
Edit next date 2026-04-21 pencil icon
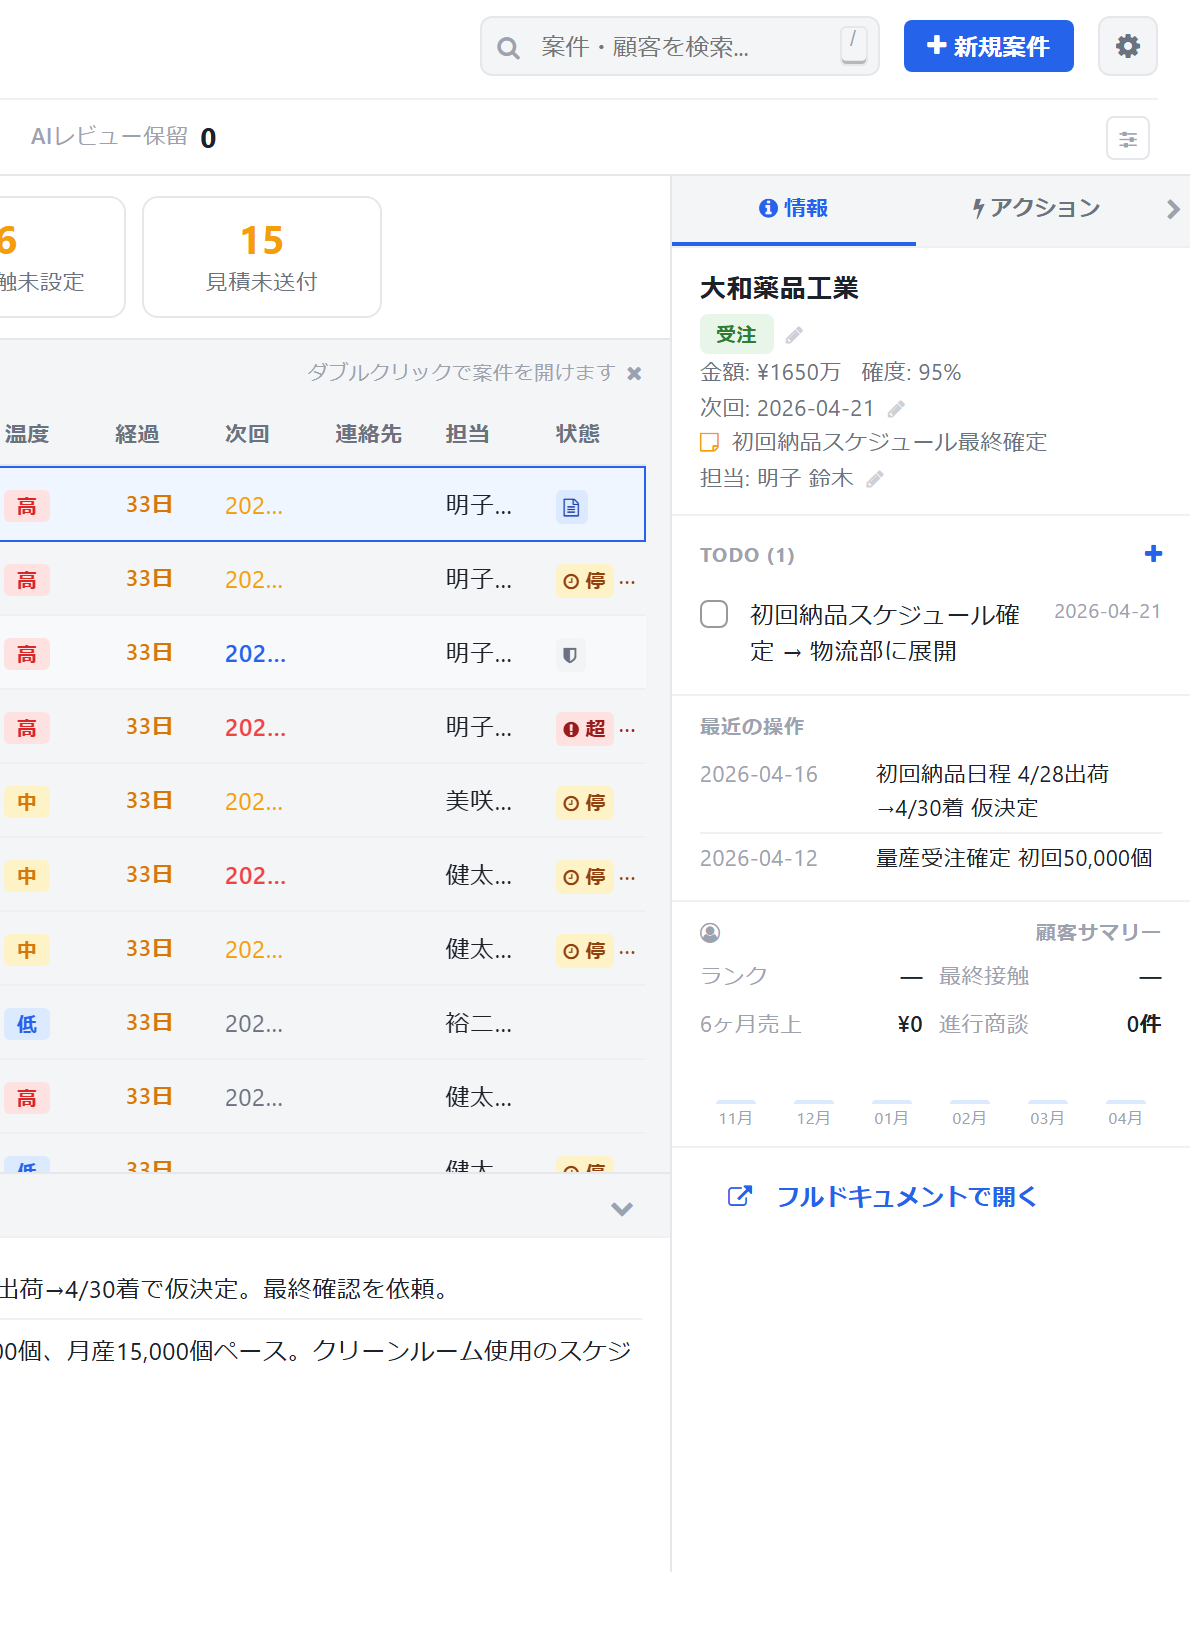point(896,409)
